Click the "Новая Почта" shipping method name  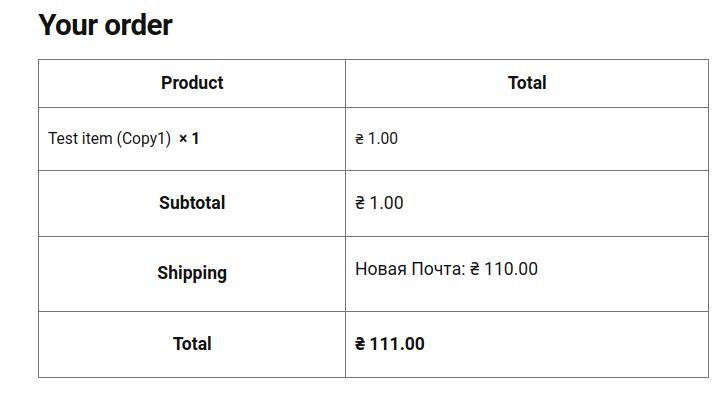pos(408,269)
